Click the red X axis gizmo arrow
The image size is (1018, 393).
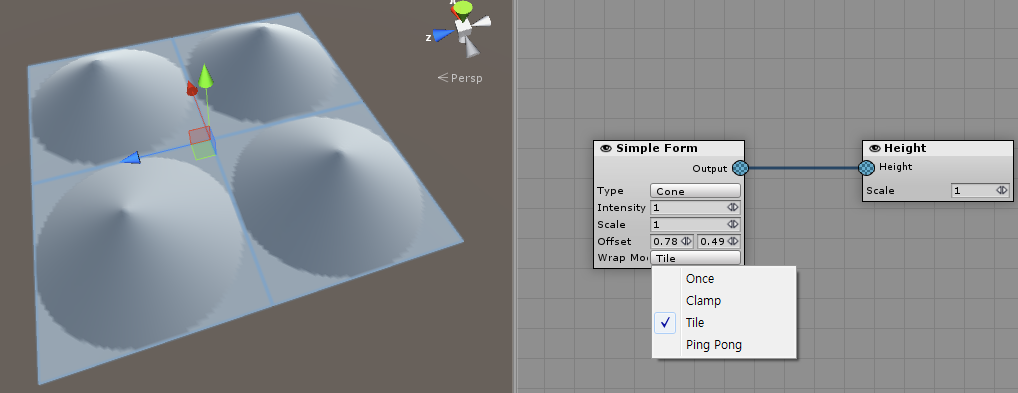[x=192, y=88]
